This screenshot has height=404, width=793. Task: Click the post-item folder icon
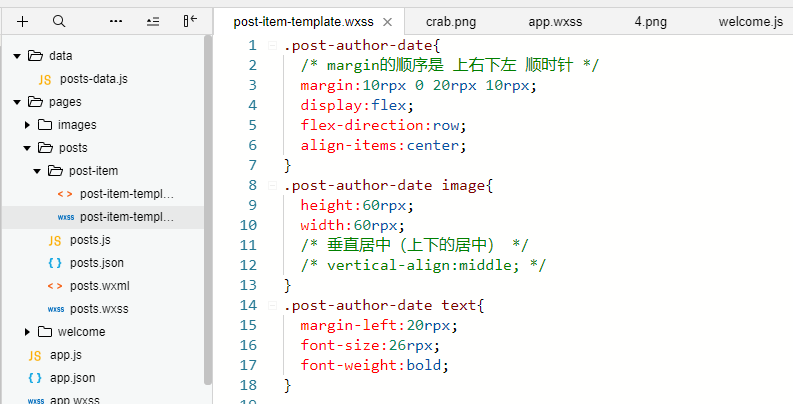pyautogui.click(x=56, y=171)
